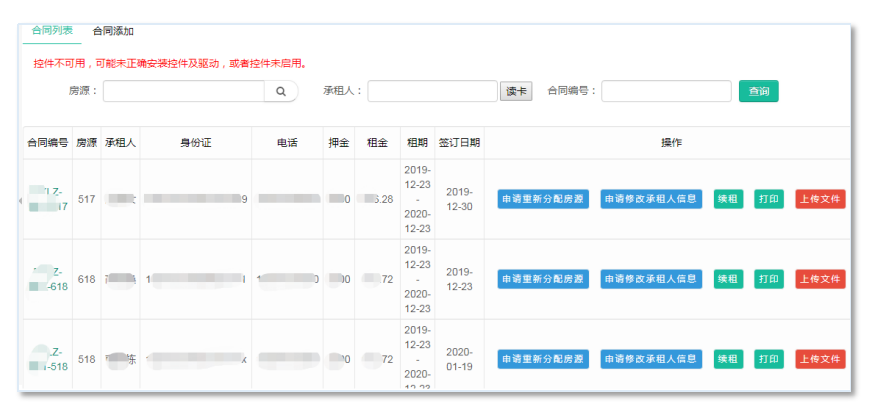The image size is (894, 417).
Task: Switch to the 合同列表 tab
Action: click(52, 31)
